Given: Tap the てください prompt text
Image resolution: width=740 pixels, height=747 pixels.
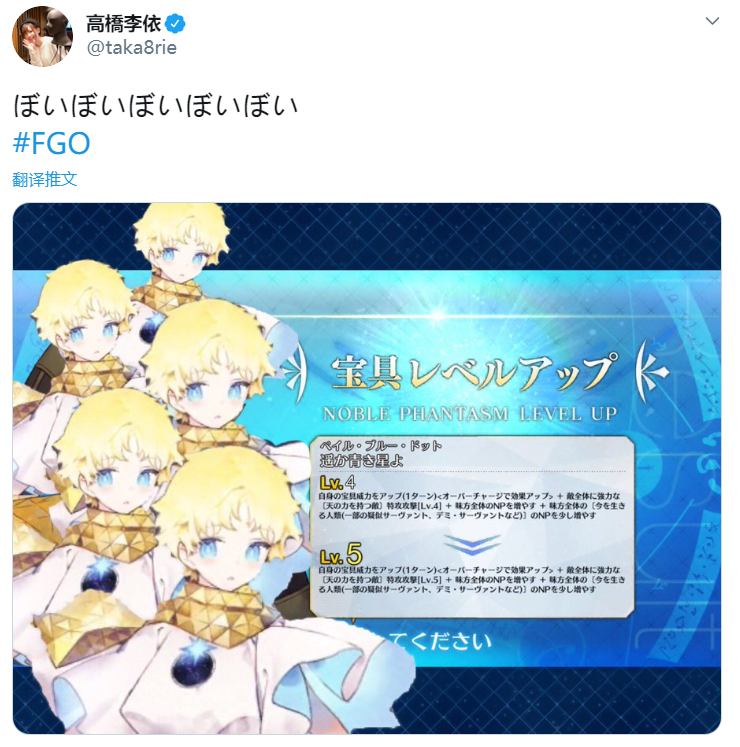Looking at the screenshot, I should coord(440,641).
